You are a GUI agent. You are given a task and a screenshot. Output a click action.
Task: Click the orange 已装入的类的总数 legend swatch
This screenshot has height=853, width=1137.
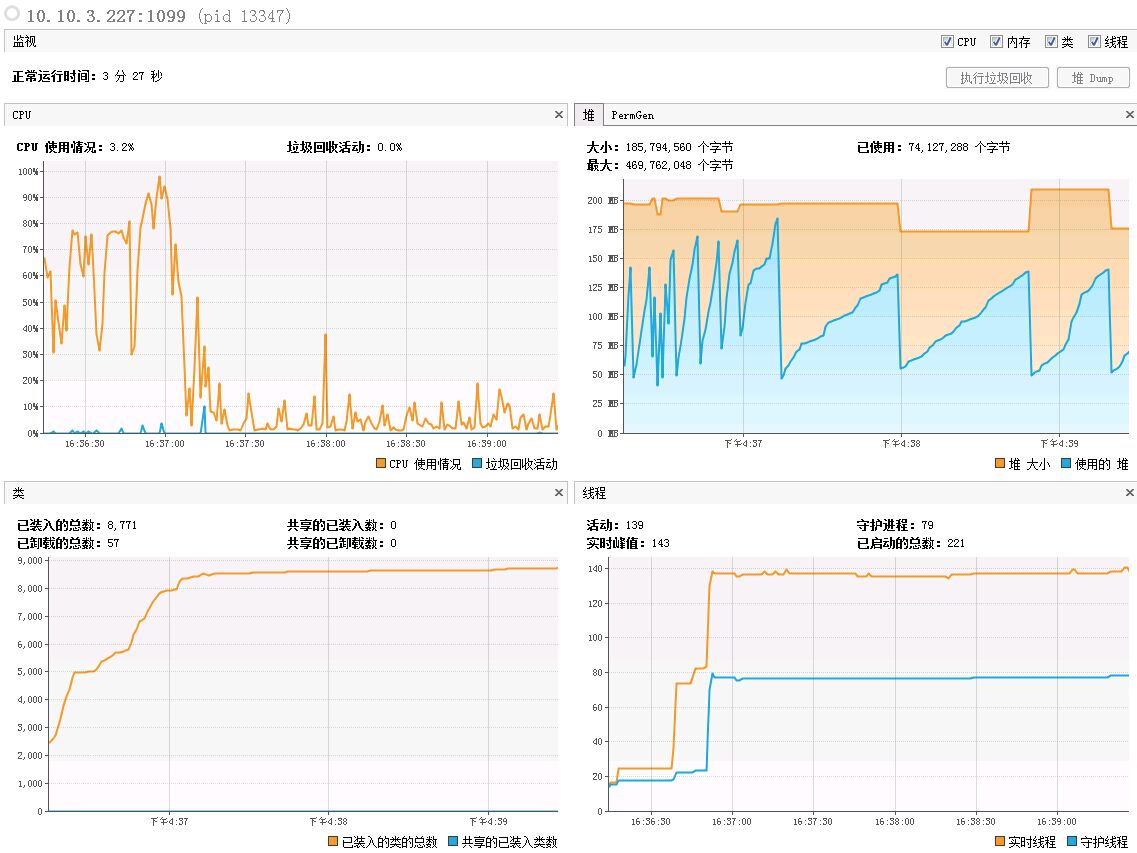[333, 841]
